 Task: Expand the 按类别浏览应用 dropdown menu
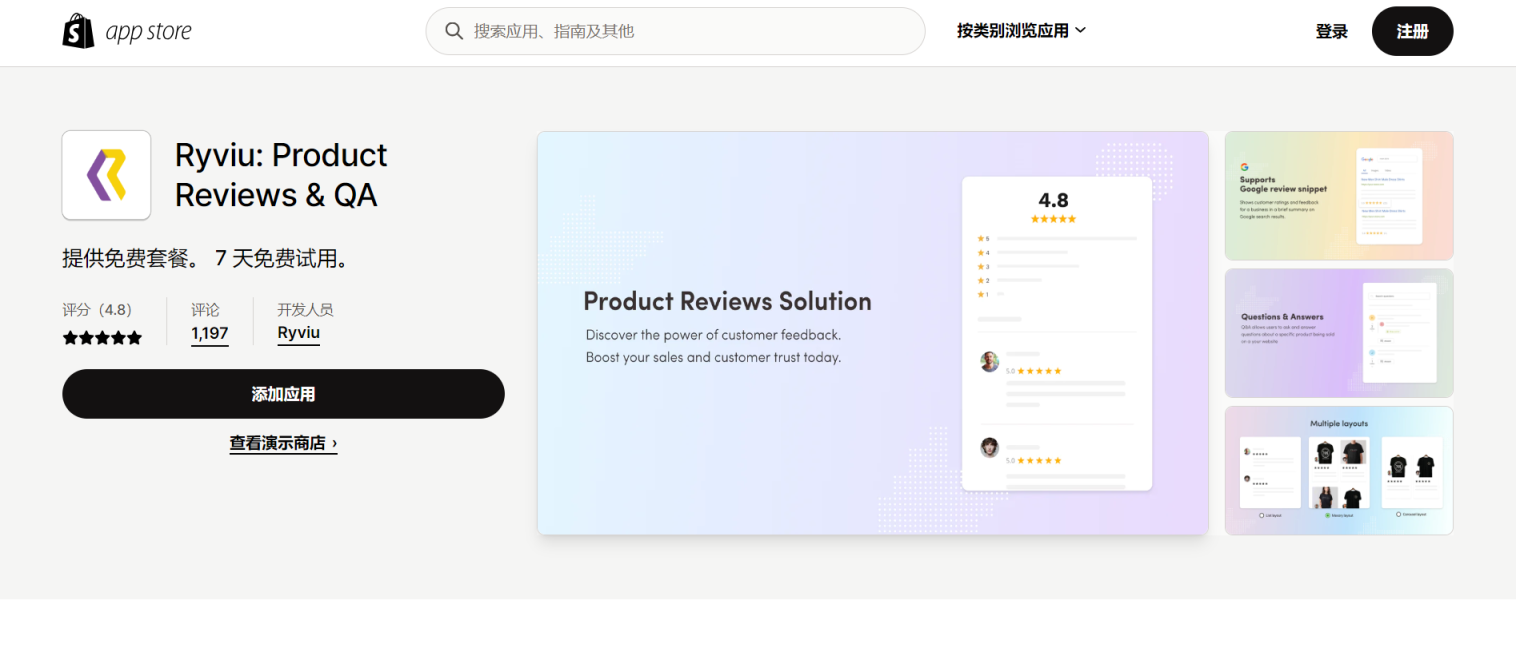pyautogui.click(x=1012, y=31)
